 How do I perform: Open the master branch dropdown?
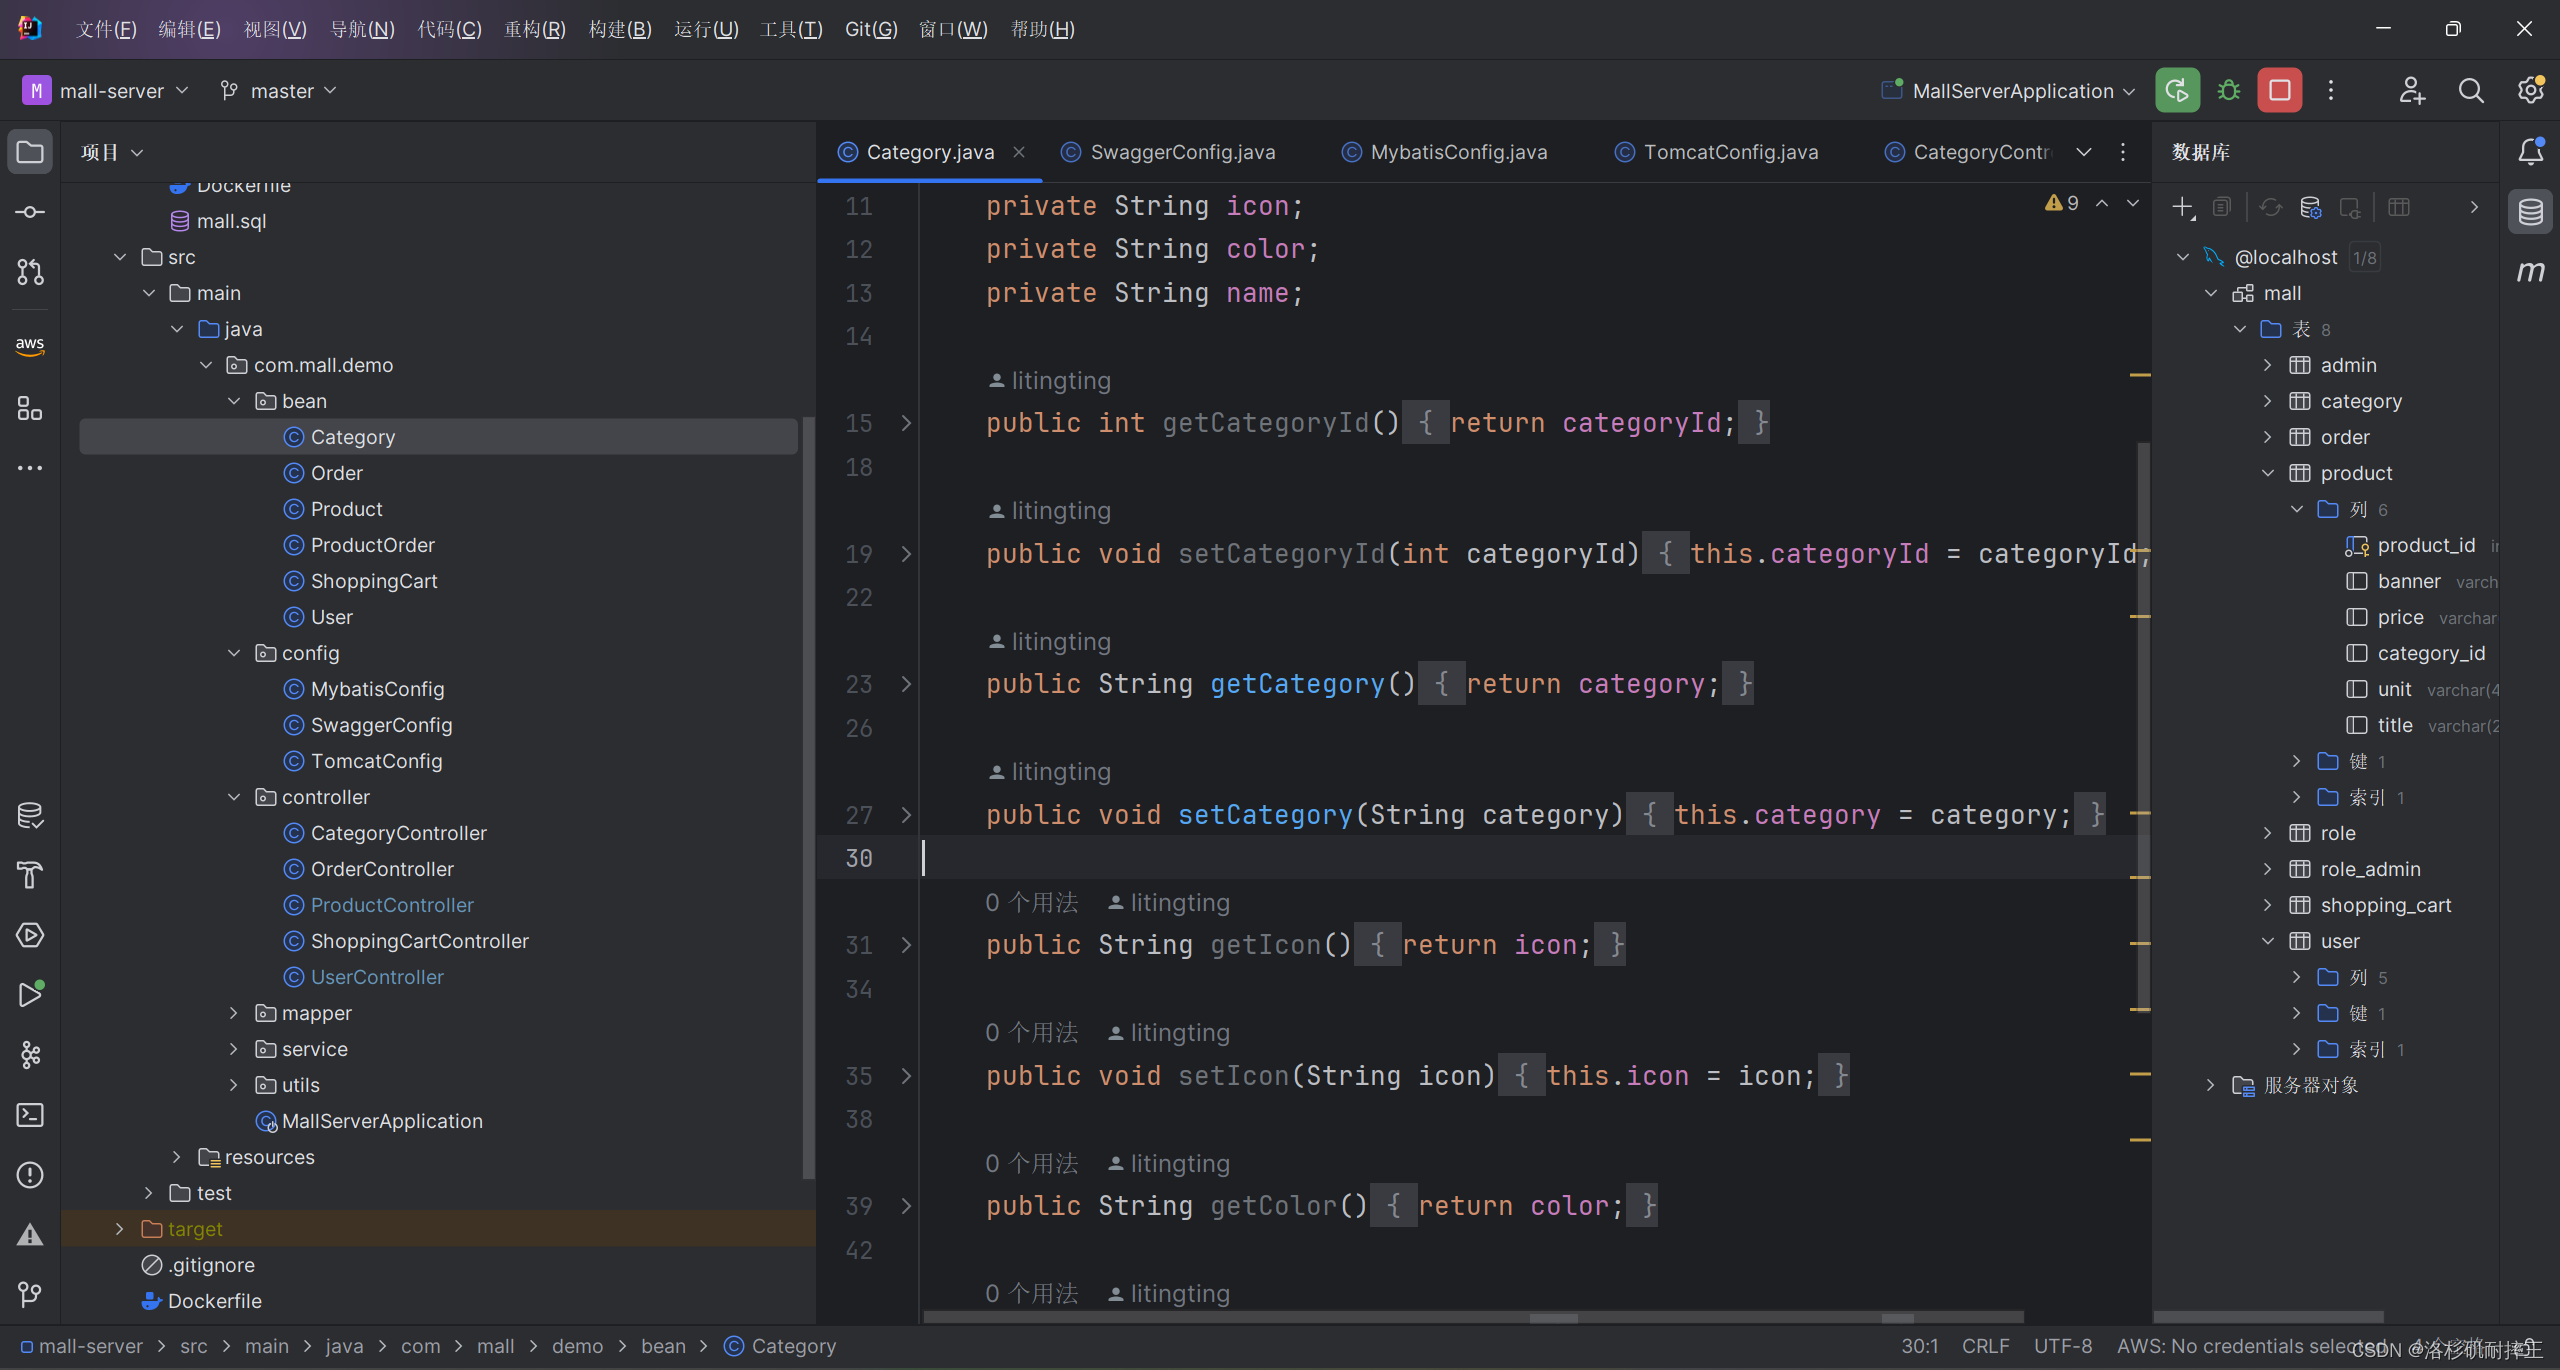coord(279,91)
